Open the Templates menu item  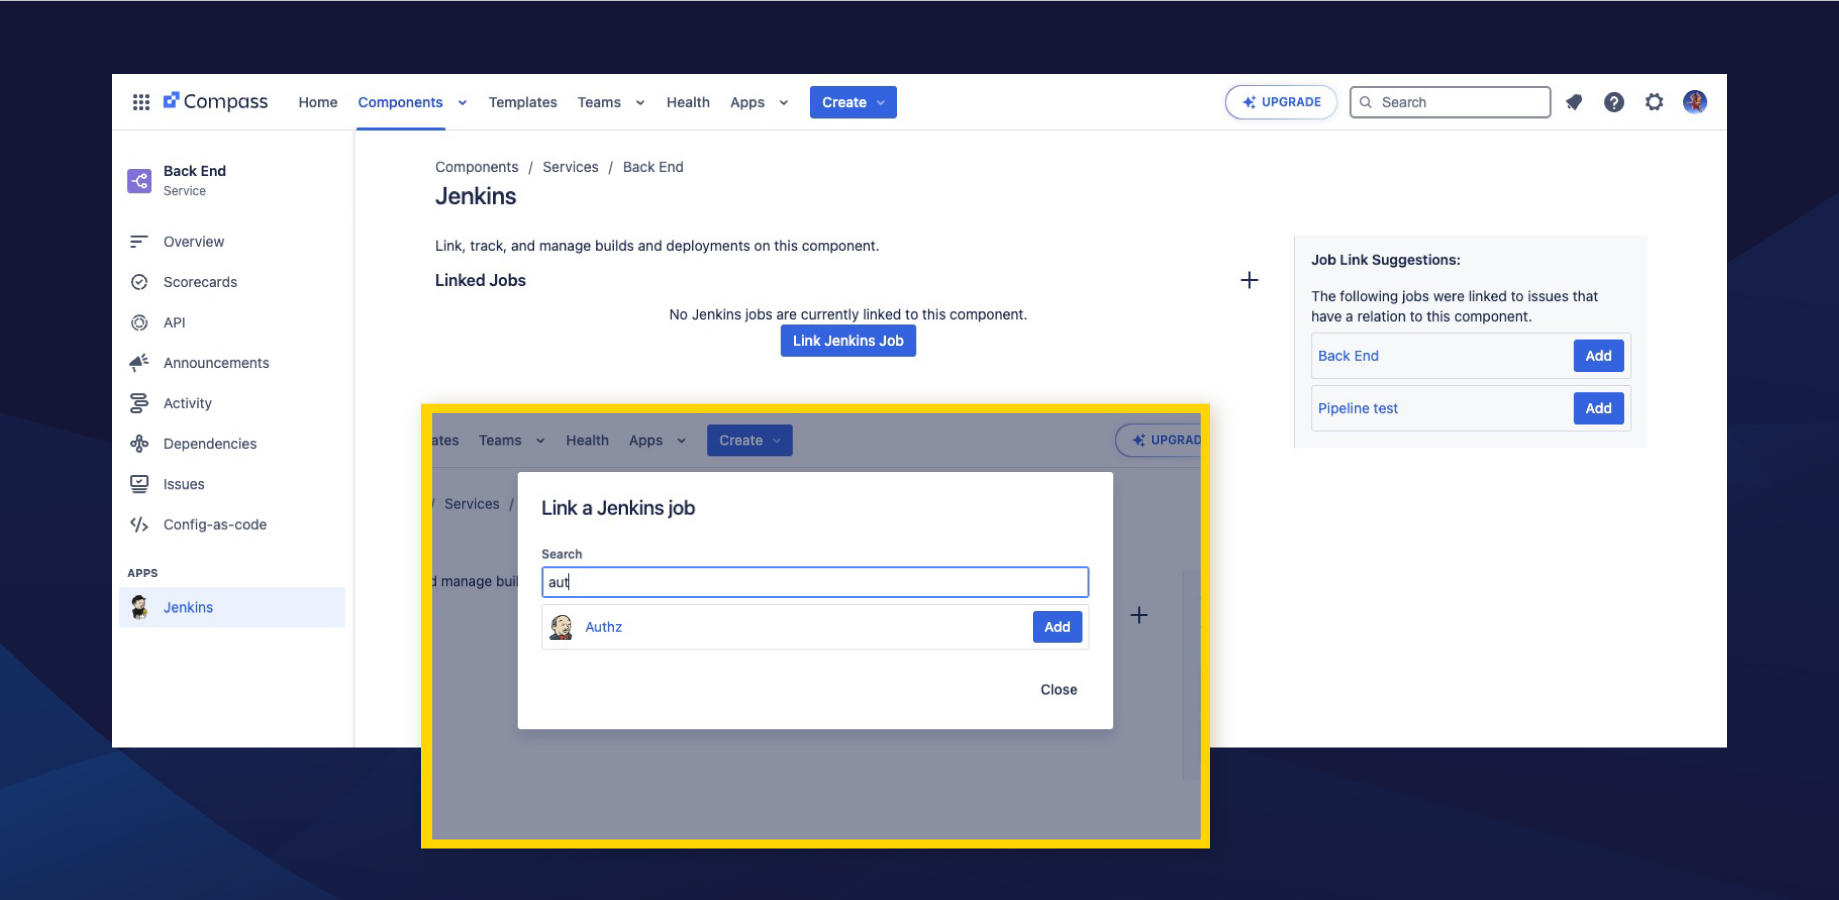pyautogui.click(x=523, y=102)
